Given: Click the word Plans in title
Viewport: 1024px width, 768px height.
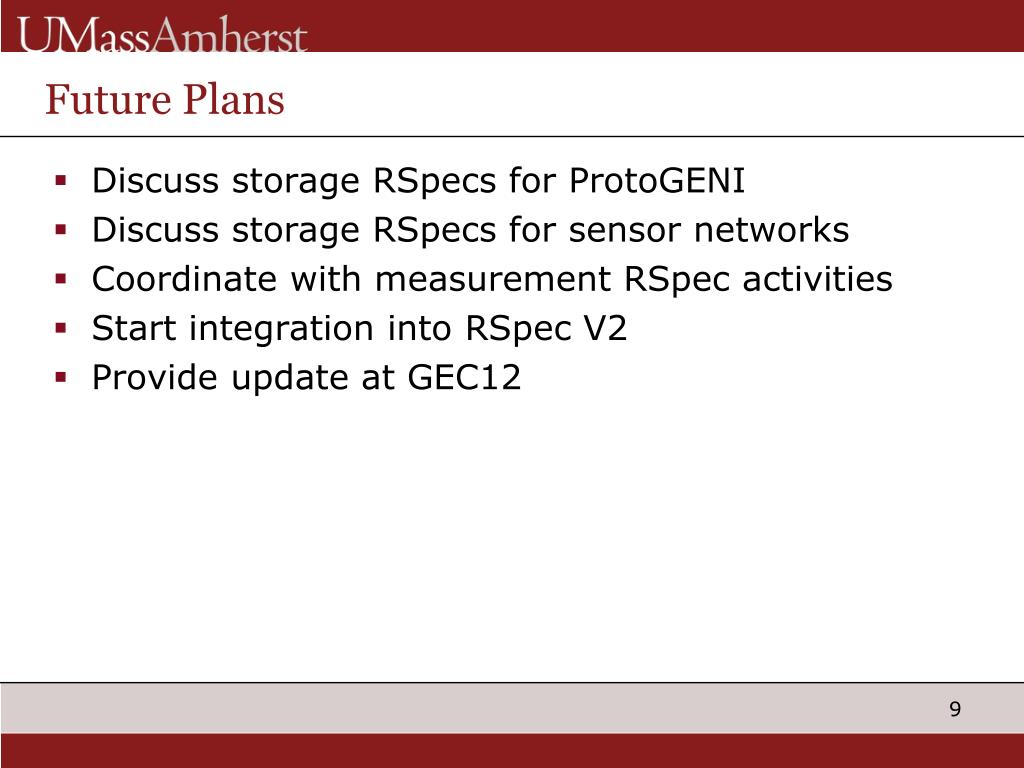Looking at the screenshot, I should 233,99.
